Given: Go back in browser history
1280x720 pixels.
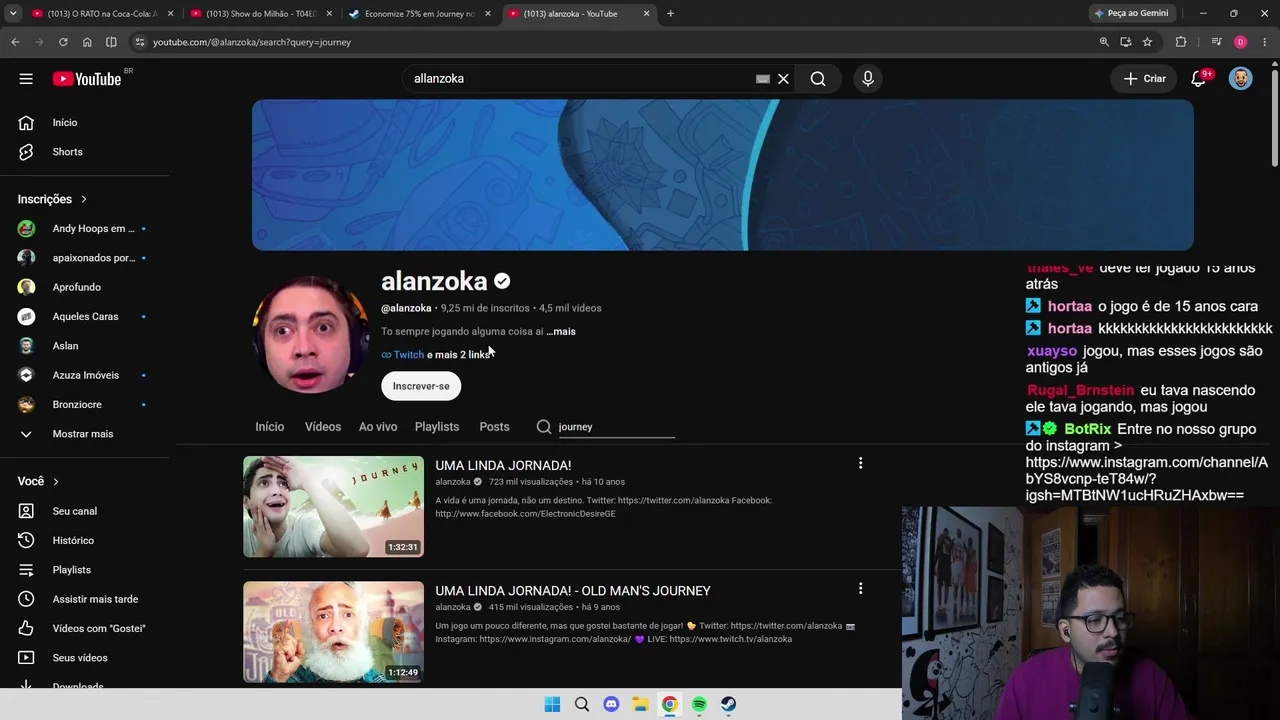Looking at the screenshot, I should coord(15,42).
